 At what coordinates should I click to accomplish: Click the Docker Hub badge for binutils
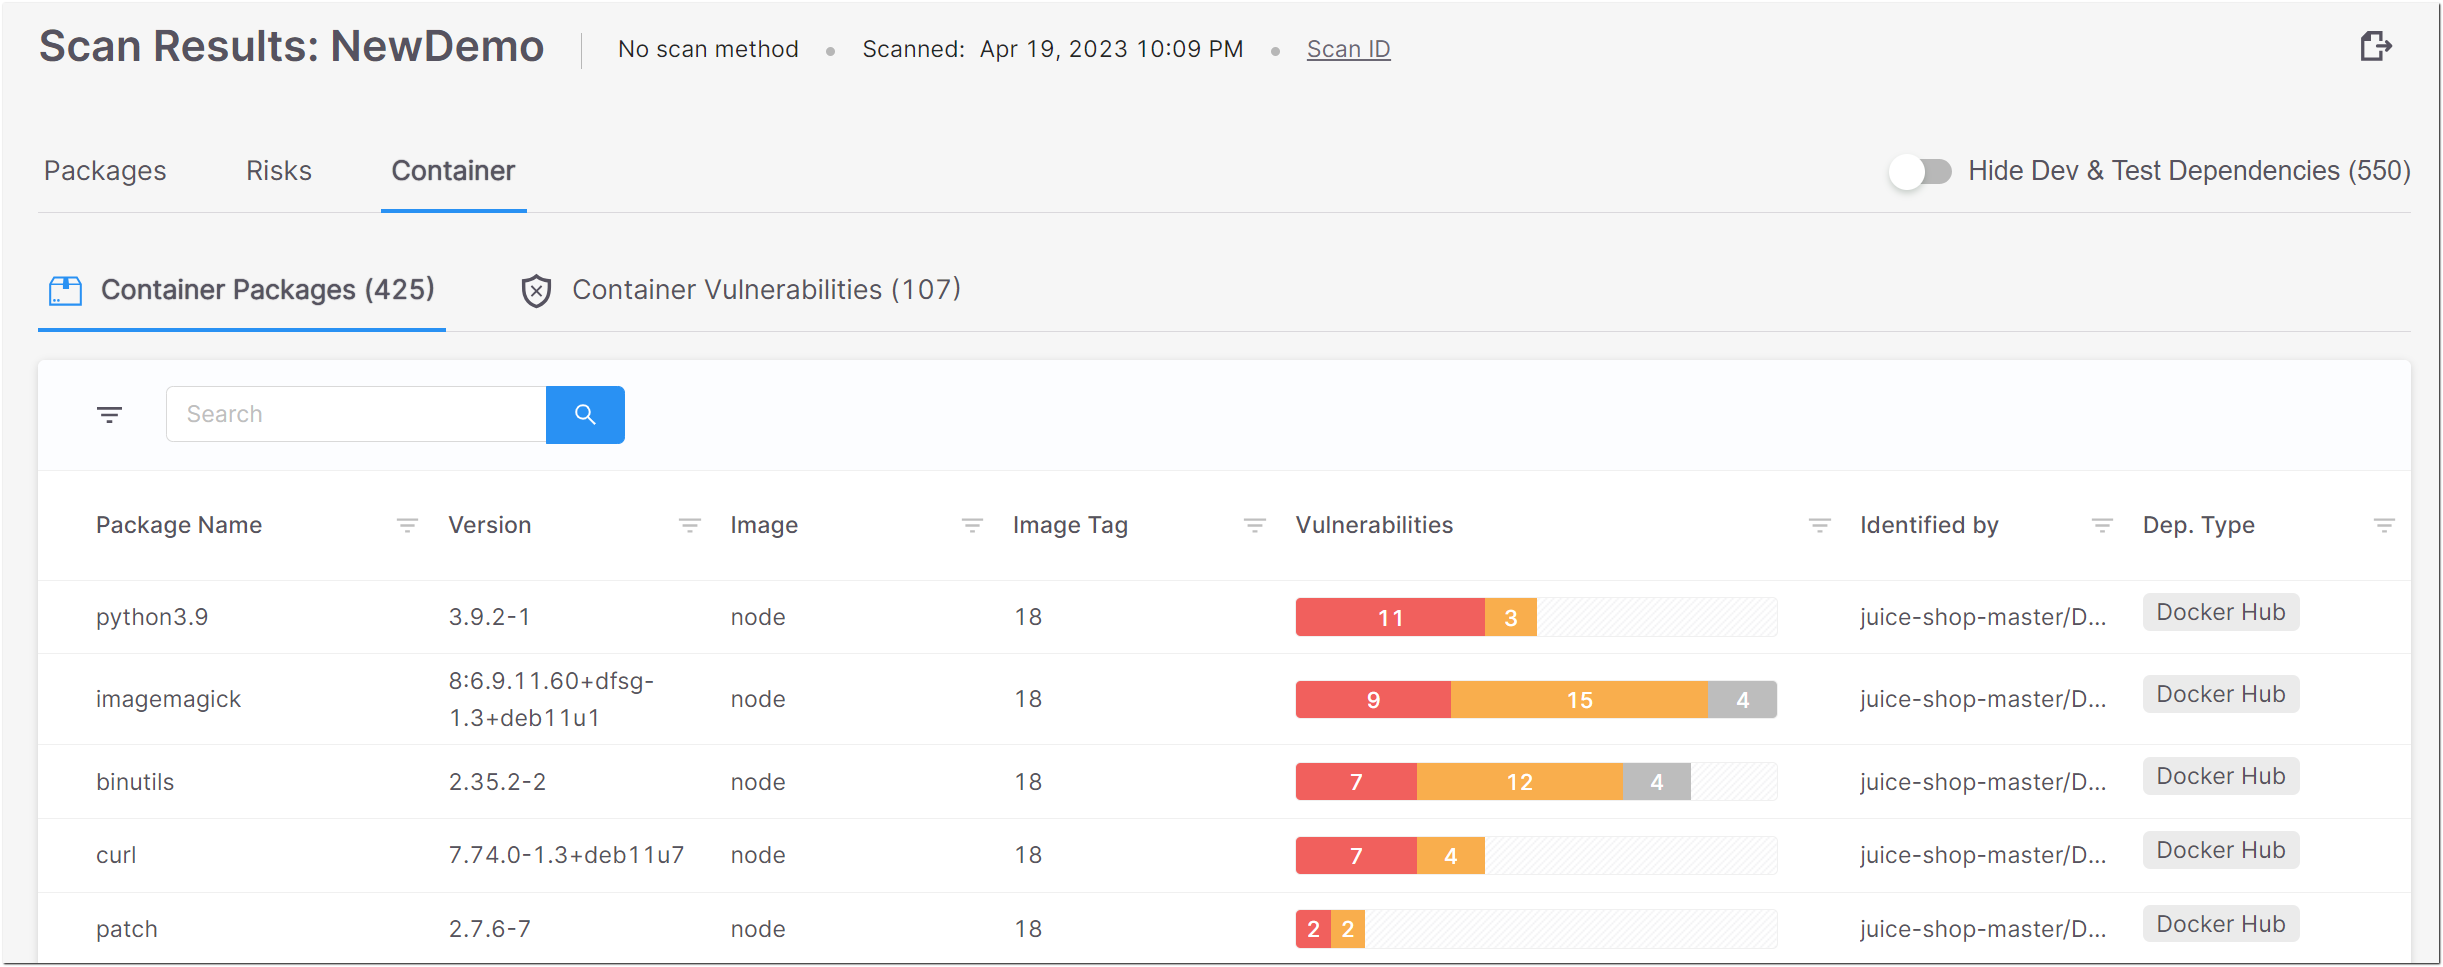[x=2220, y=776]
